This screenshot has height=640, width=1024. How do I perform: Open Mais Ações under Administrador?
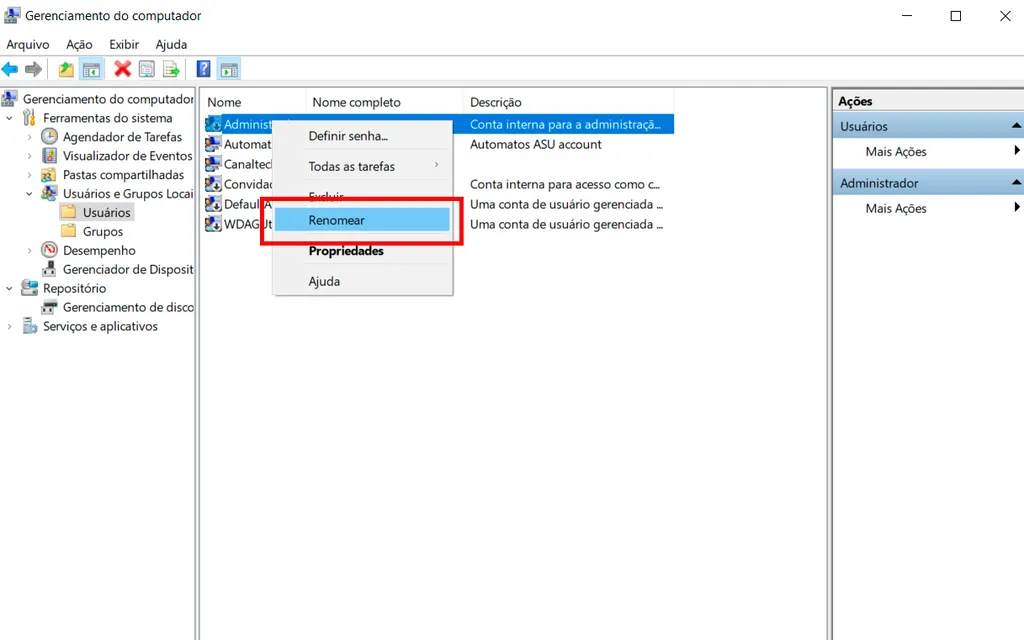click(x=896, y=208)
